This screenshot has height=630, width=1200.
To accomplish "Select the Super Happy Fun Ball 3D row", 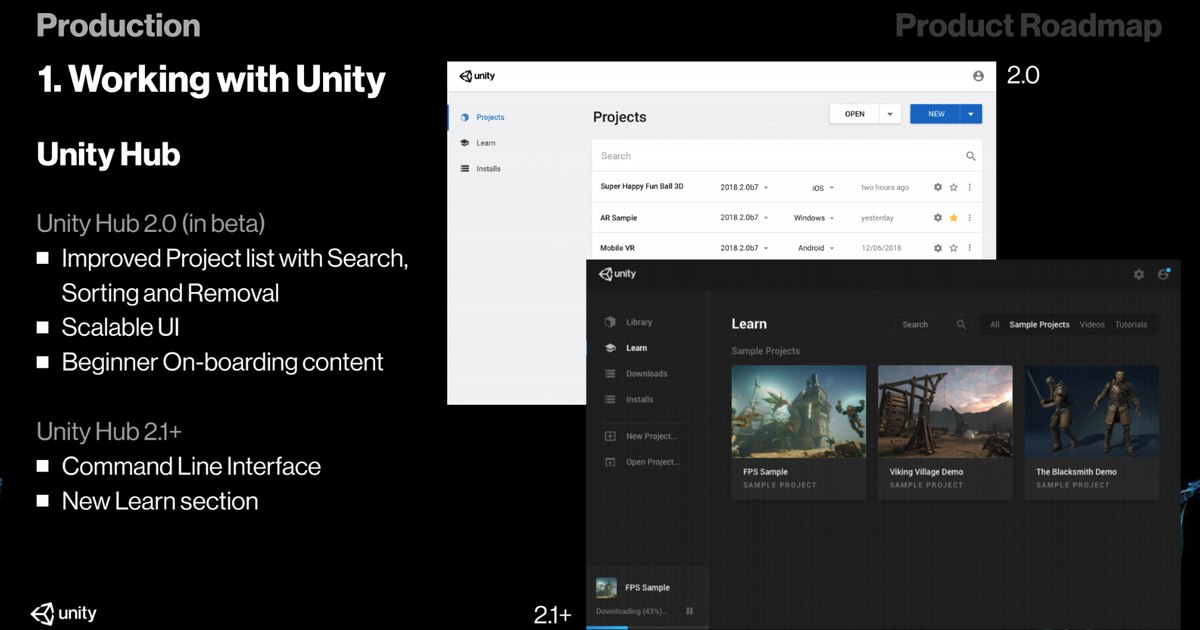I will pos(786,187).
